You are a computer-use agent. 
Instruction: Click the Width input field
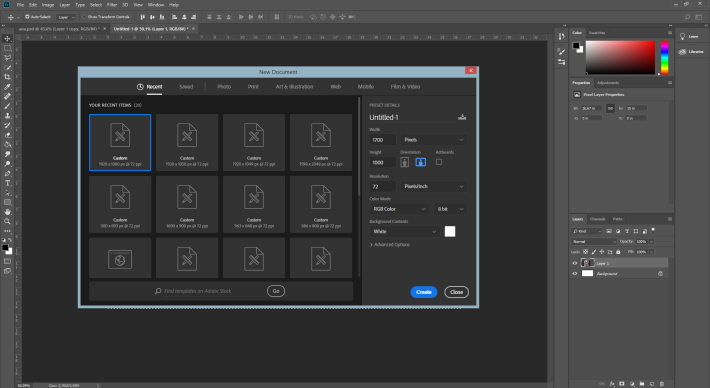point(383,140)
